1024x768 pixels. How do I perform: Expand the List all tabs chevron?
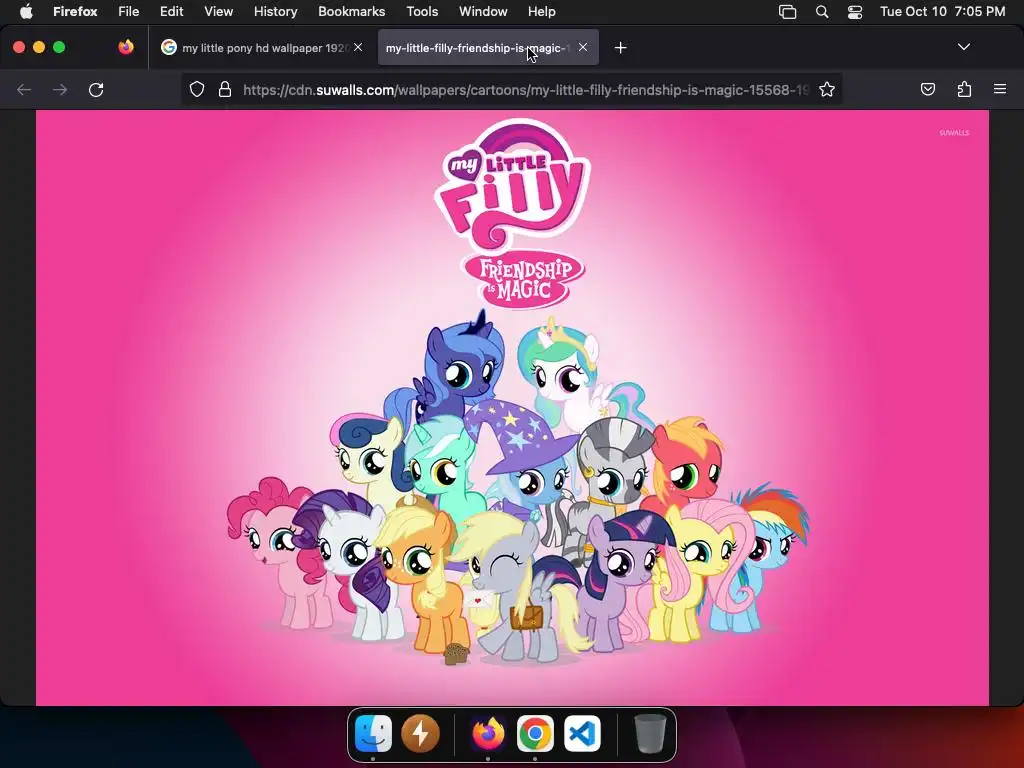click(x=963, y=47)
